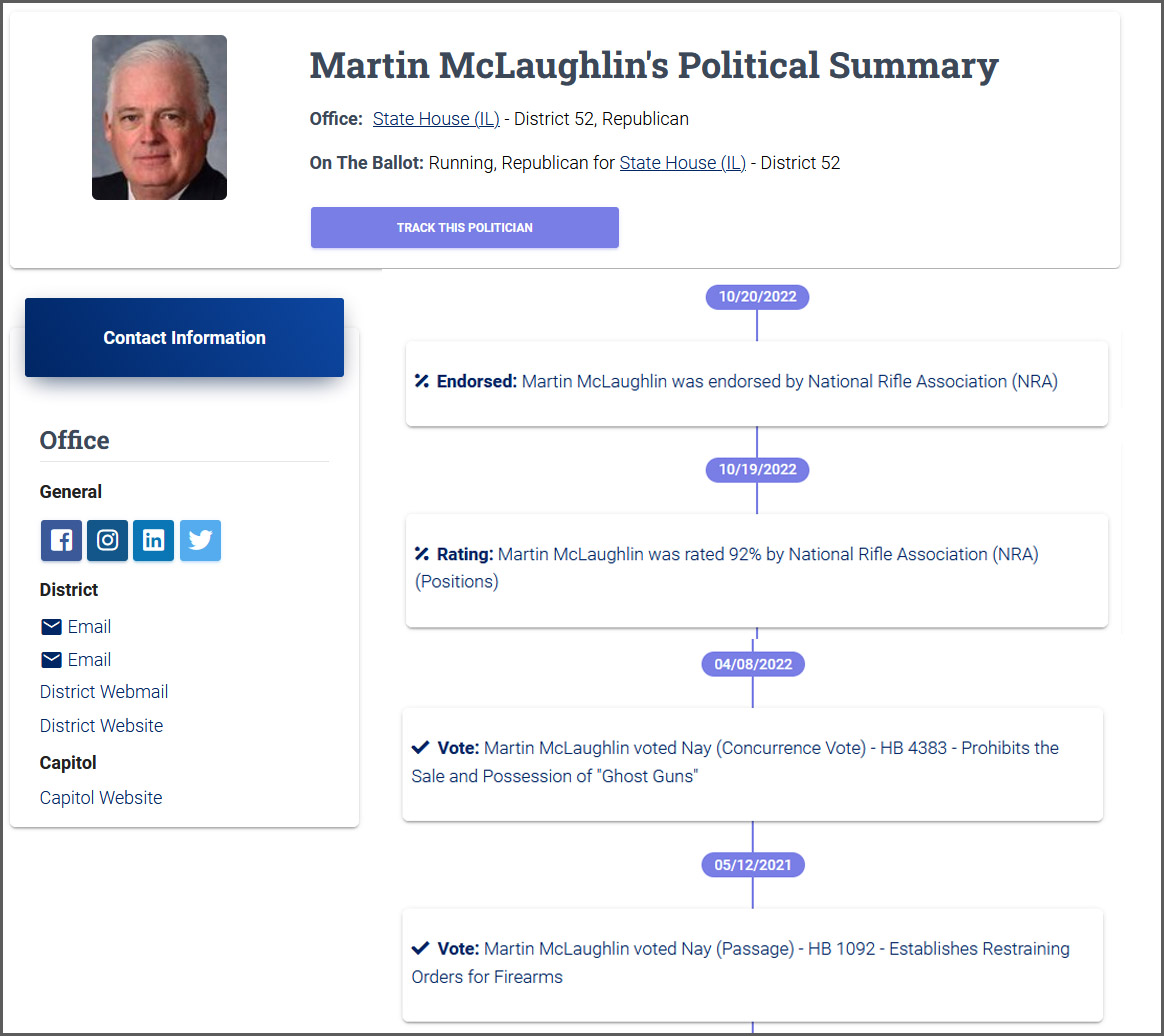Click the Capitol subheading
Viewport: 1164px width, 1036px height.
click(68, 763)
